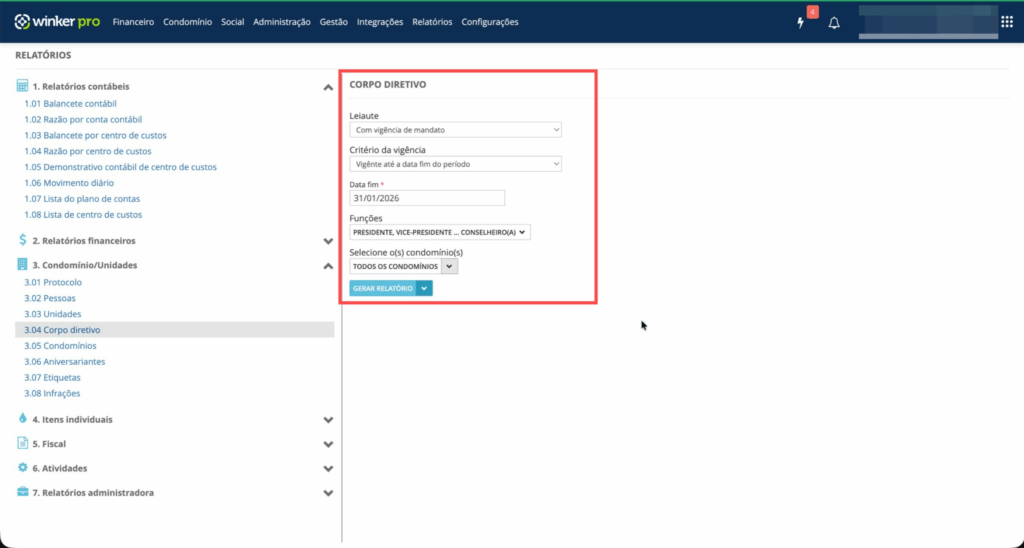The width and height of the screenshot is (1024, 548).
Task: Open the Financeiro menu
Action: 133,22
